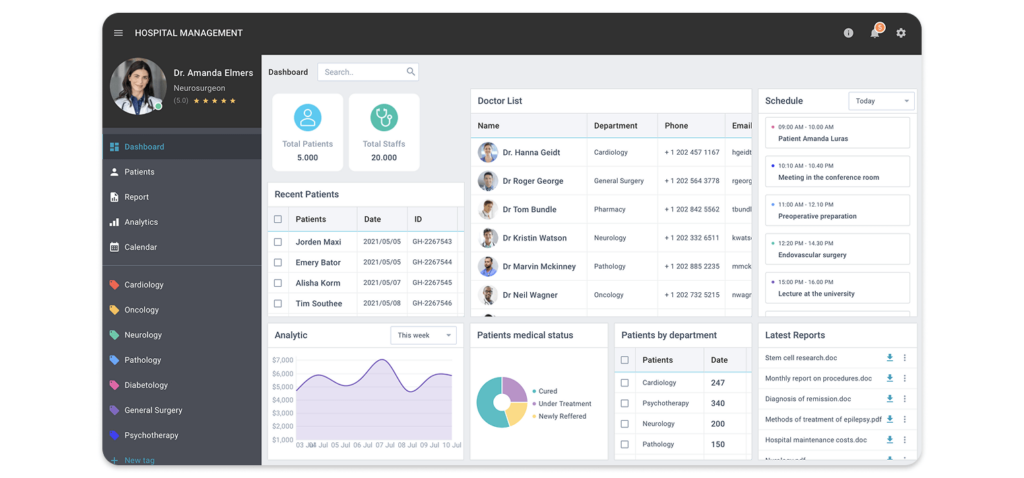This screenshot has height=478, width=1024.
Task: Click the info icon in header
Action: 848,33
